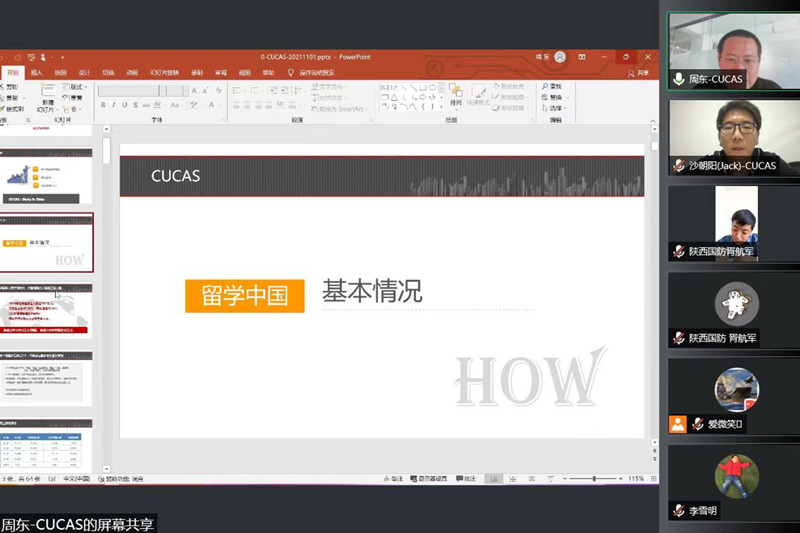
Task: Click 显示器设置 display settings button
Action: (431, 480)
